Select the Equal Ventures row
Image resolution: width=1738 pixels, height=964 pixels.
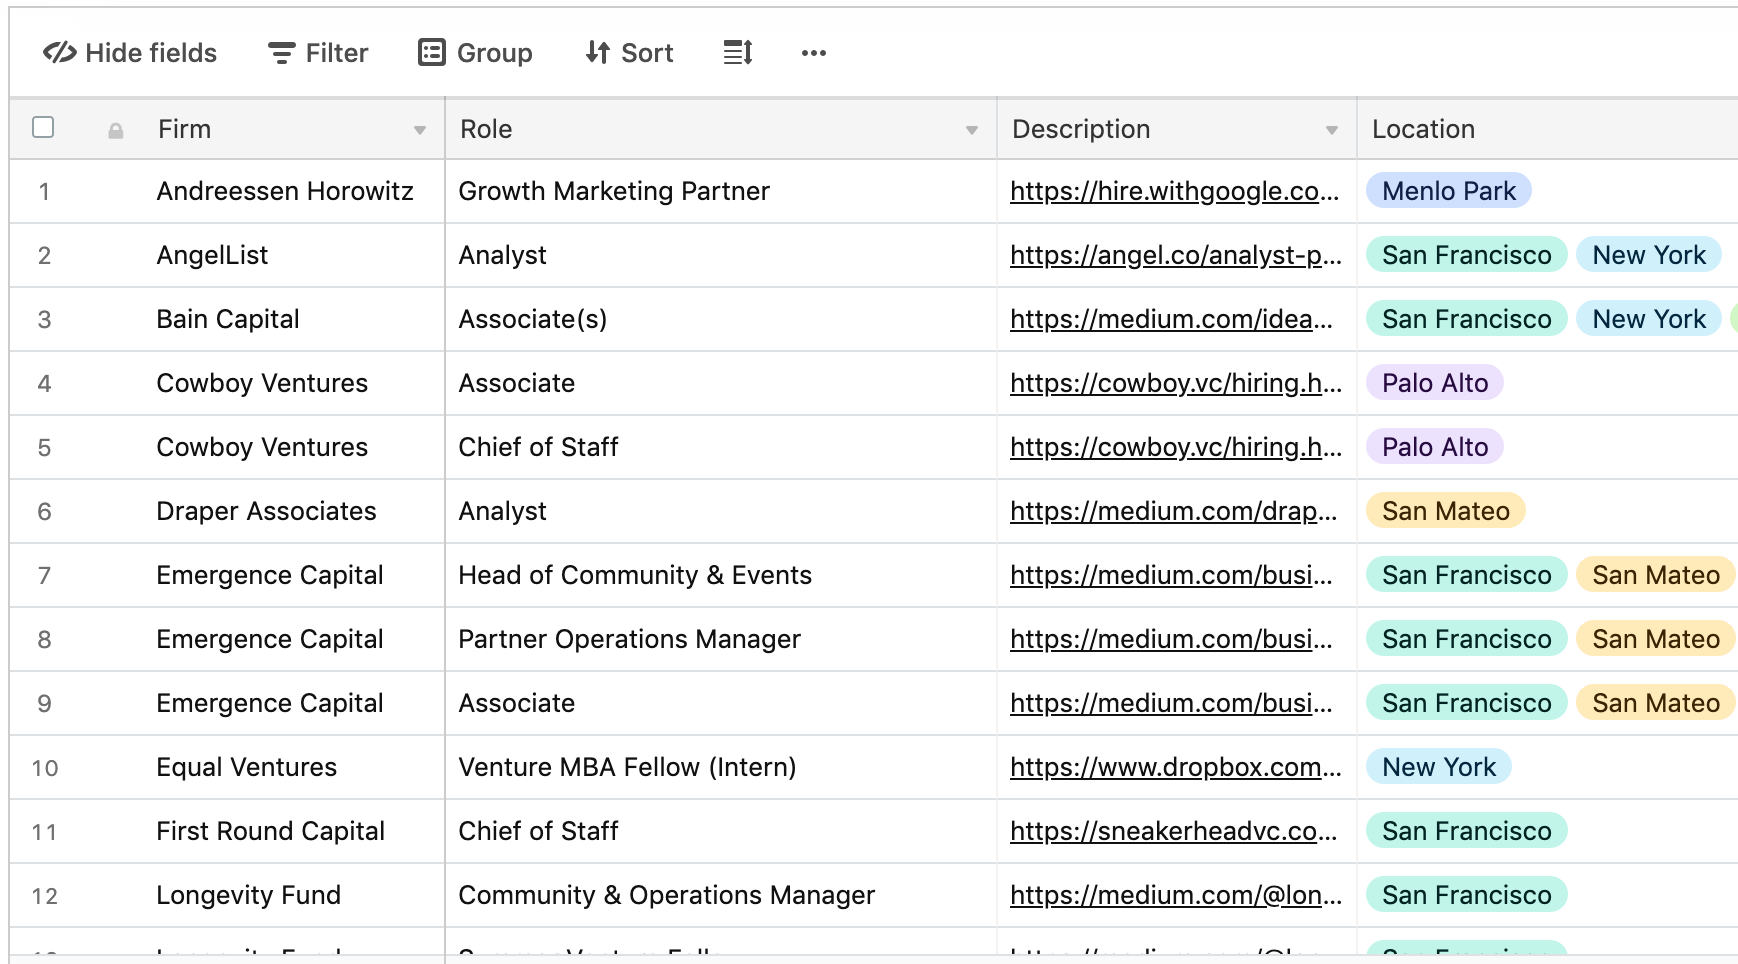(x=43, y=767)
